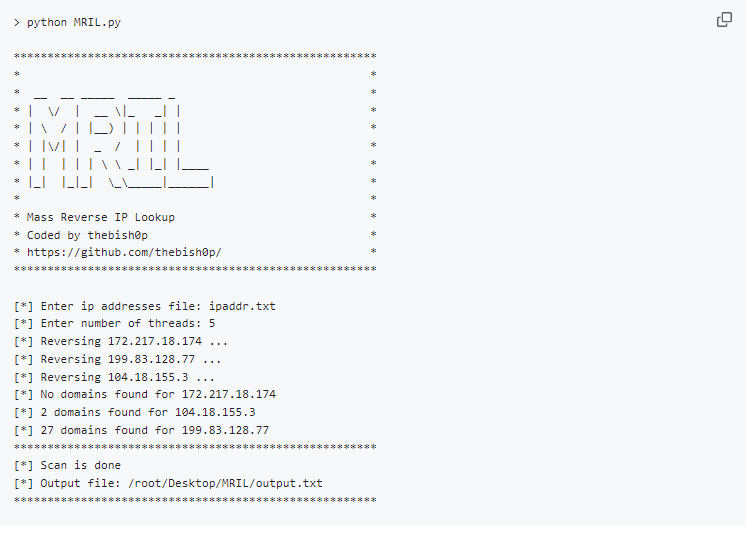Click the asterisk separator above 'Scan is done'
Viewport: 756px width, 552px height.
[195, 448]
